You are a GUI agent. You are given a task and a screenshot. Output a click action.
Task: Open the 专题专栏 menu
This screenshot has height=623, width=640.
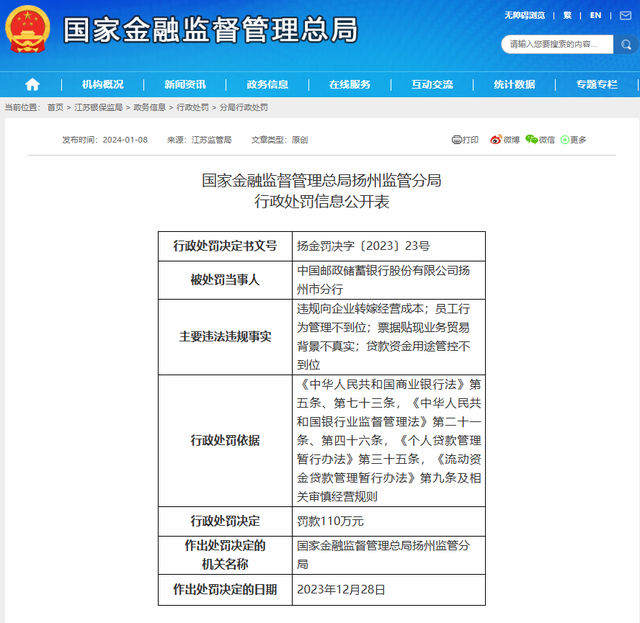[x=597, y=85]
